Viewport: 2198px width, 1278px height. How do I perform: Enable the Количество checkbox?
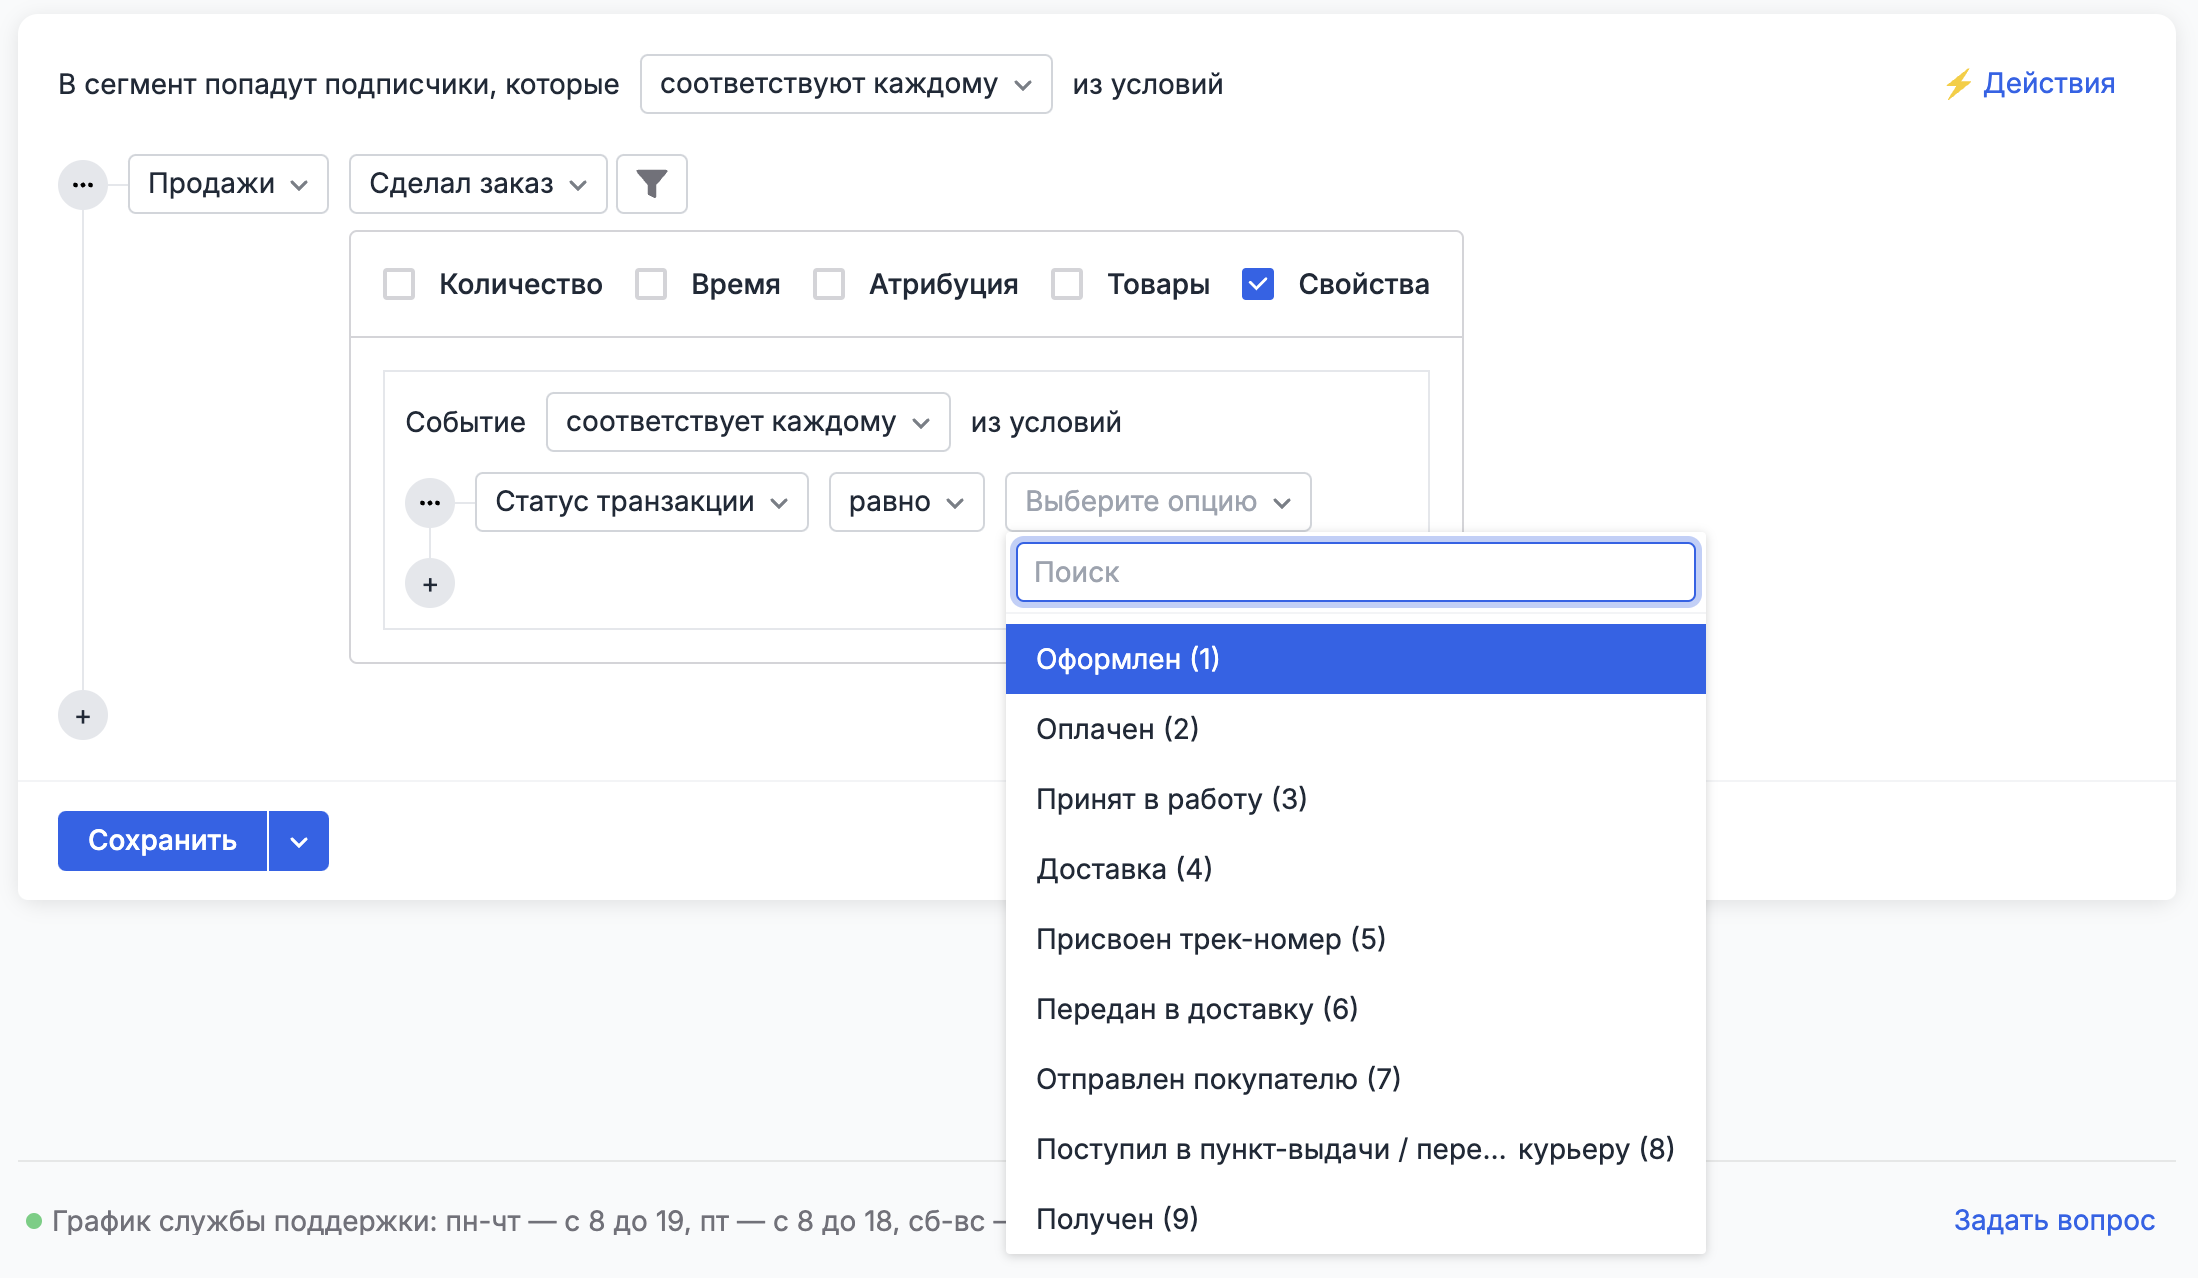coord(399,285)
